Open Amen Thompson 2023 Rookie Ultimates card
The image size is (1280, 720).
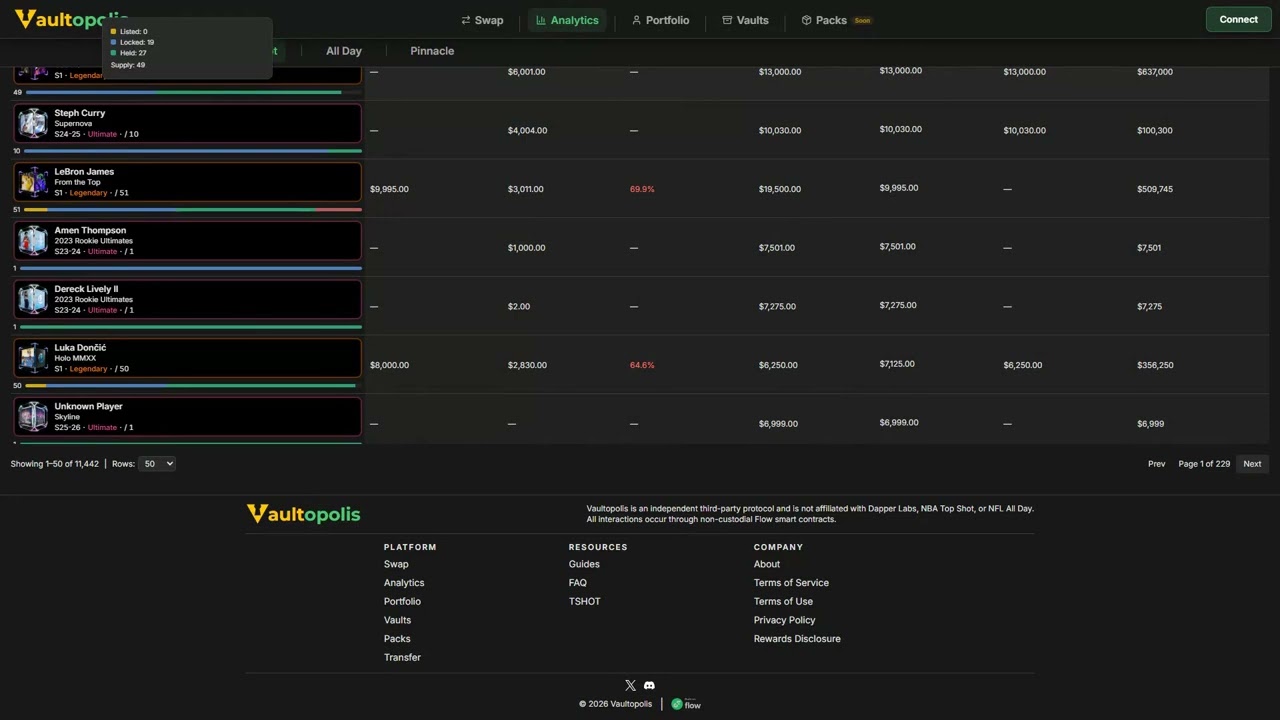coord(187,241)
